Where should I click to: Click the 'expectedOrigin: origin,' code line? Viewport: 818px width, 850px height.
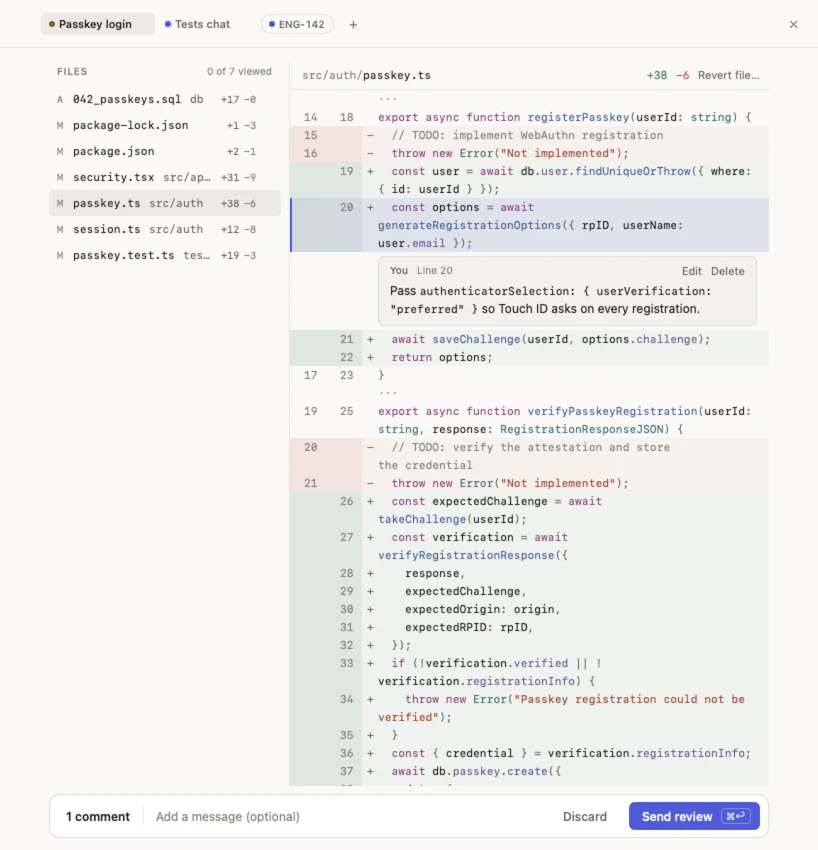(482, 609)
